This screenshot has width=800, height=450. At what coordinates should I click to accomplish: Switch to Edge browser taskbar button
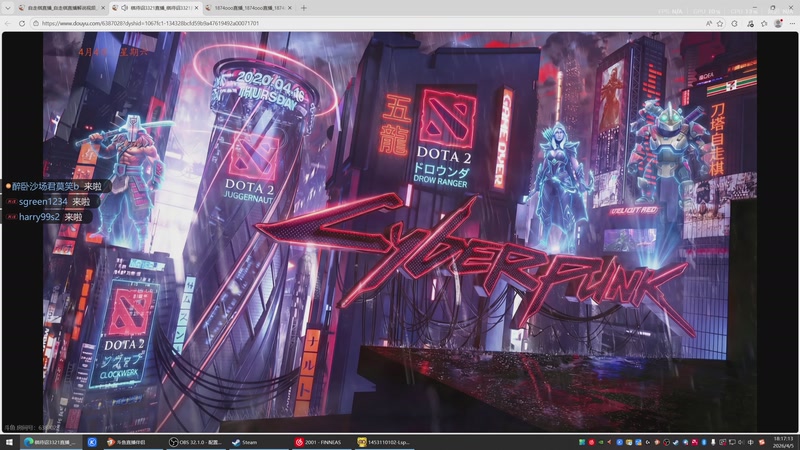pos(50,442)
